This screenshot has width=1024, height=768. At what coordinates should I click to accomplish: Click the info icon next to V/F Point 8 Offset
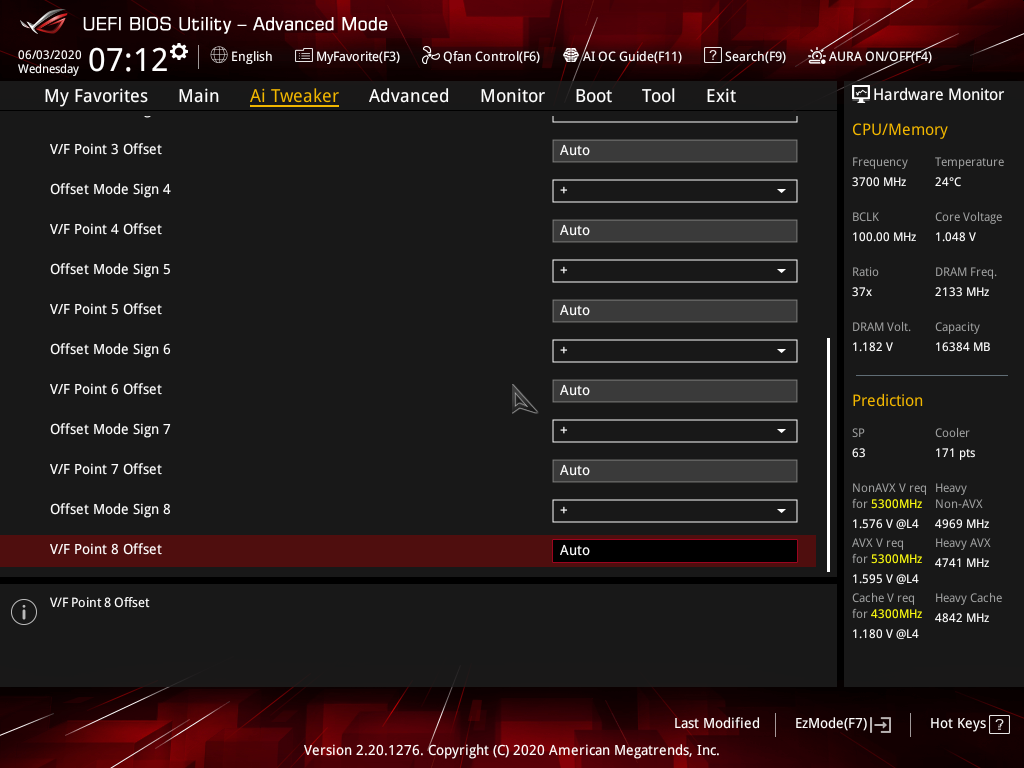pyautogui.click(x=23, y=611)
